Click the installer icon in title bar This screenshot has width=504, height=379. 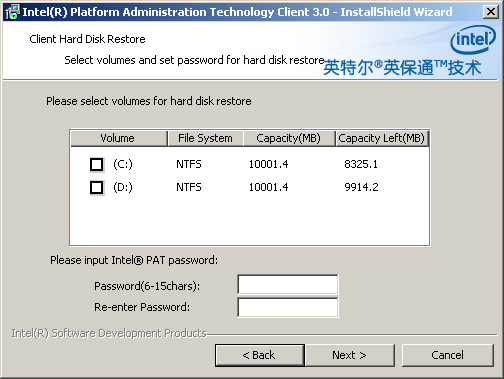point(13,12)
